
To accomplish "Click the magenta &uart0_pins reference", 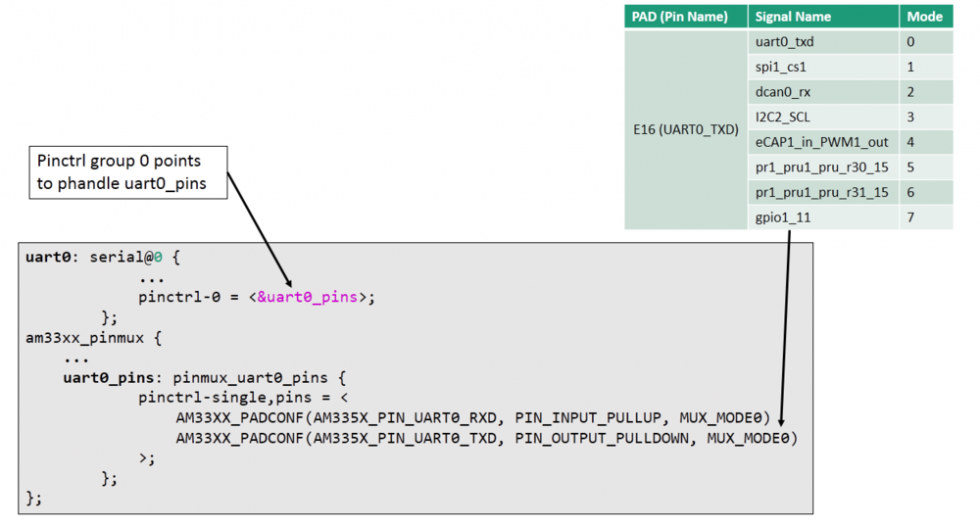I will coord(311,297).
